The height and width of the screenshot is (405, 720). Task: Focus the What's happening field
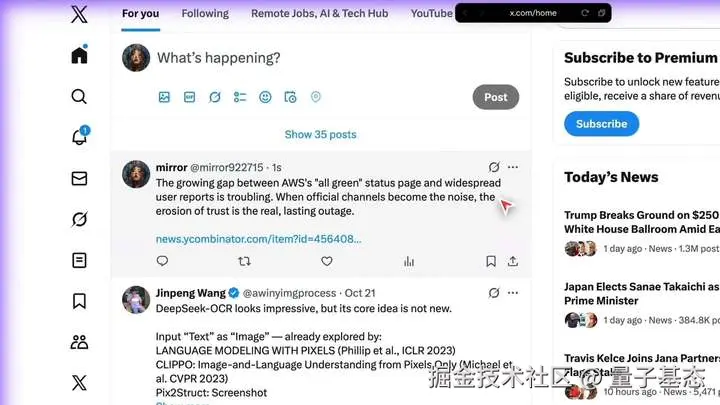[x=219, y=58]
